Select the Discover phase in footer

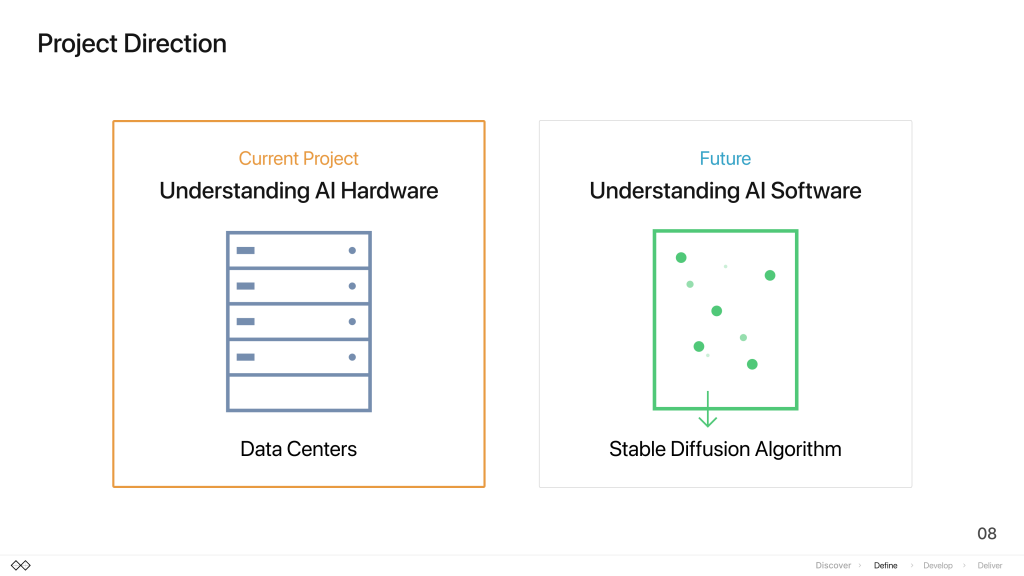click(x=833, y=566)
